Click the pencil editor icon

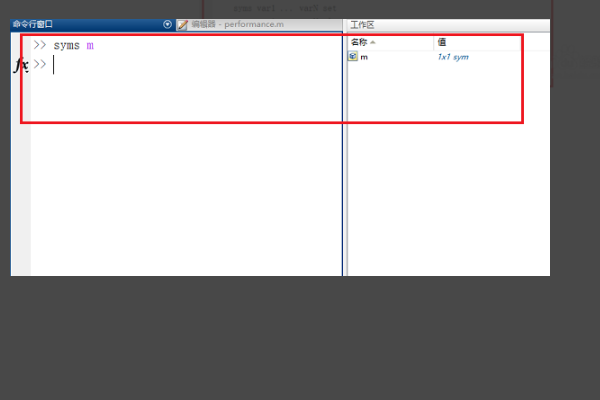[x=183, y=25]
